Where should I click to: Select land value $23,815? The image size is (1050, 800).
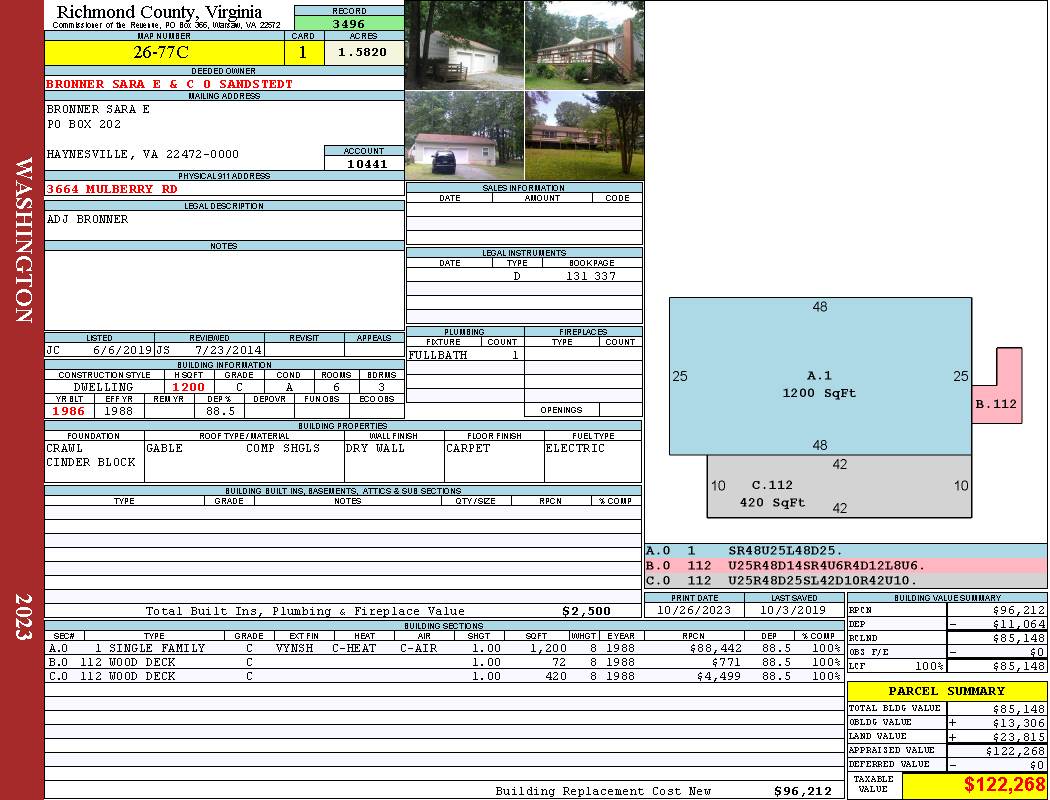(x=1019, y=737)
